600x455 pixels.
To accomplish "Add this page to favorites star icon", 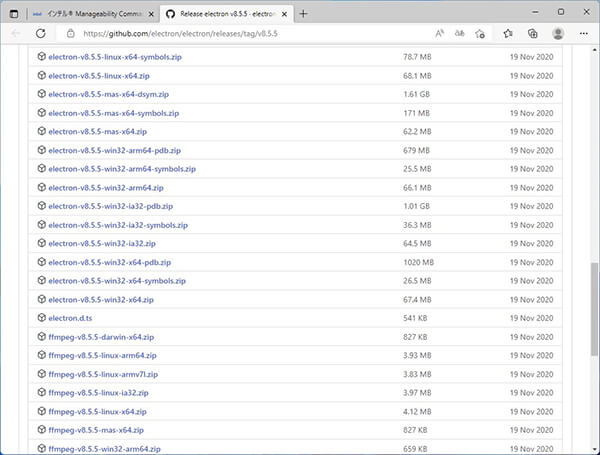I will 480,34.
